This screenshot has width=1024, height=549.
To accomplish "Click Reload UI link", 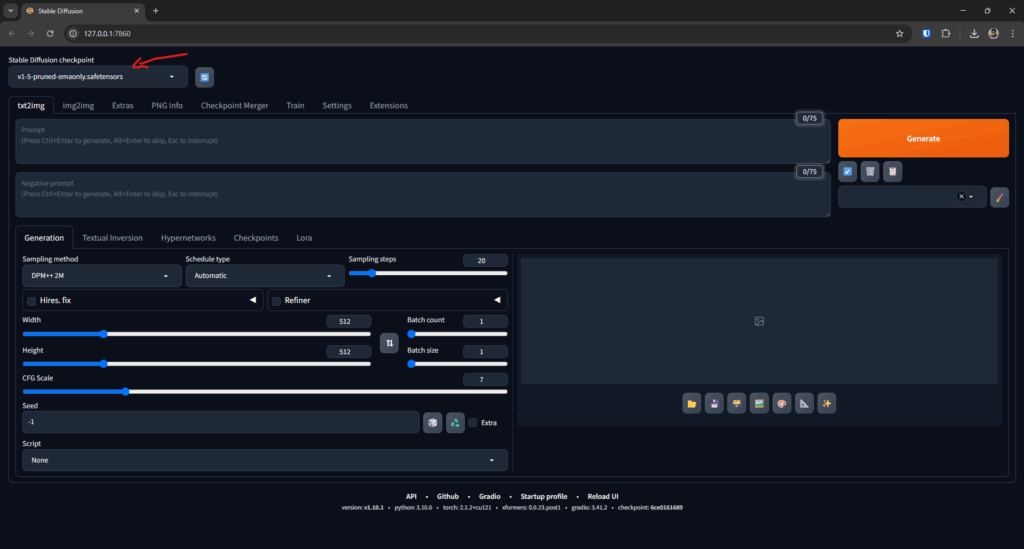I will [x=603, y=496].
